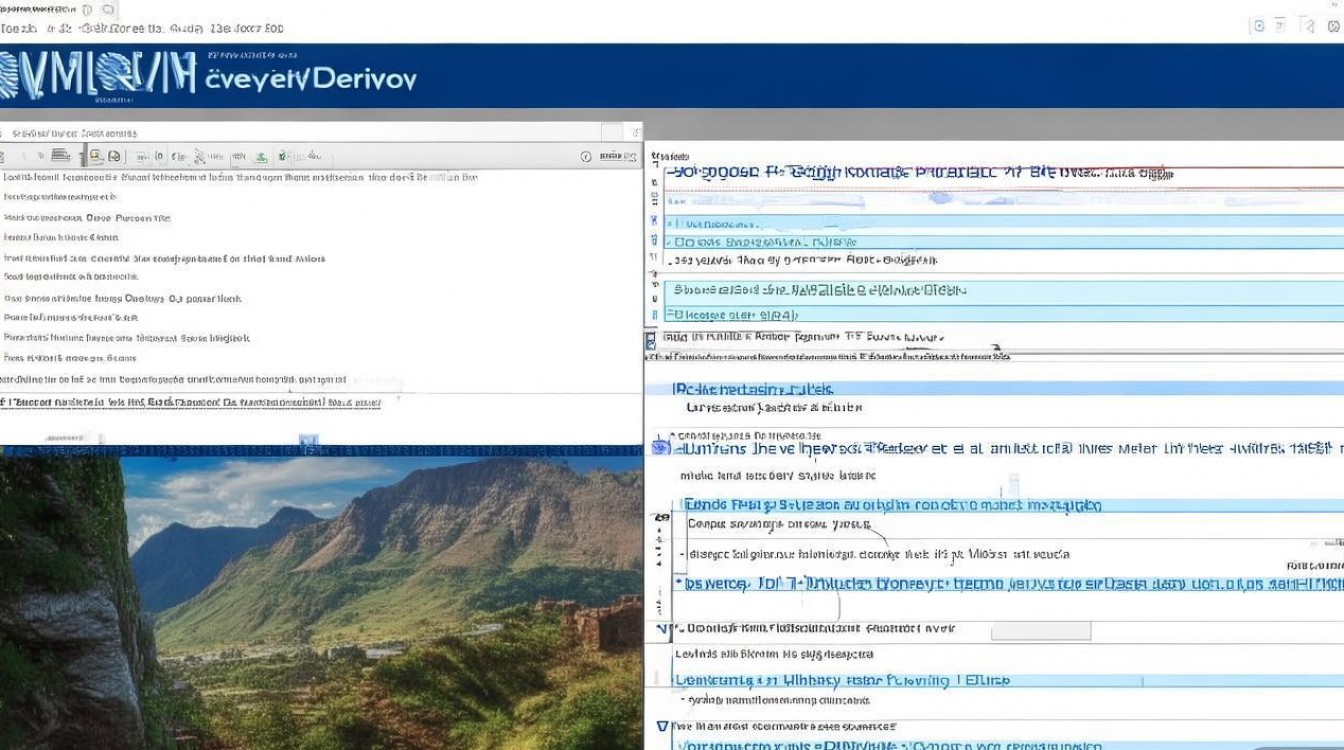Click the green check icon in the left toolbar
The width and height of the screenshot is (1344, 750).
pos(283,156)
